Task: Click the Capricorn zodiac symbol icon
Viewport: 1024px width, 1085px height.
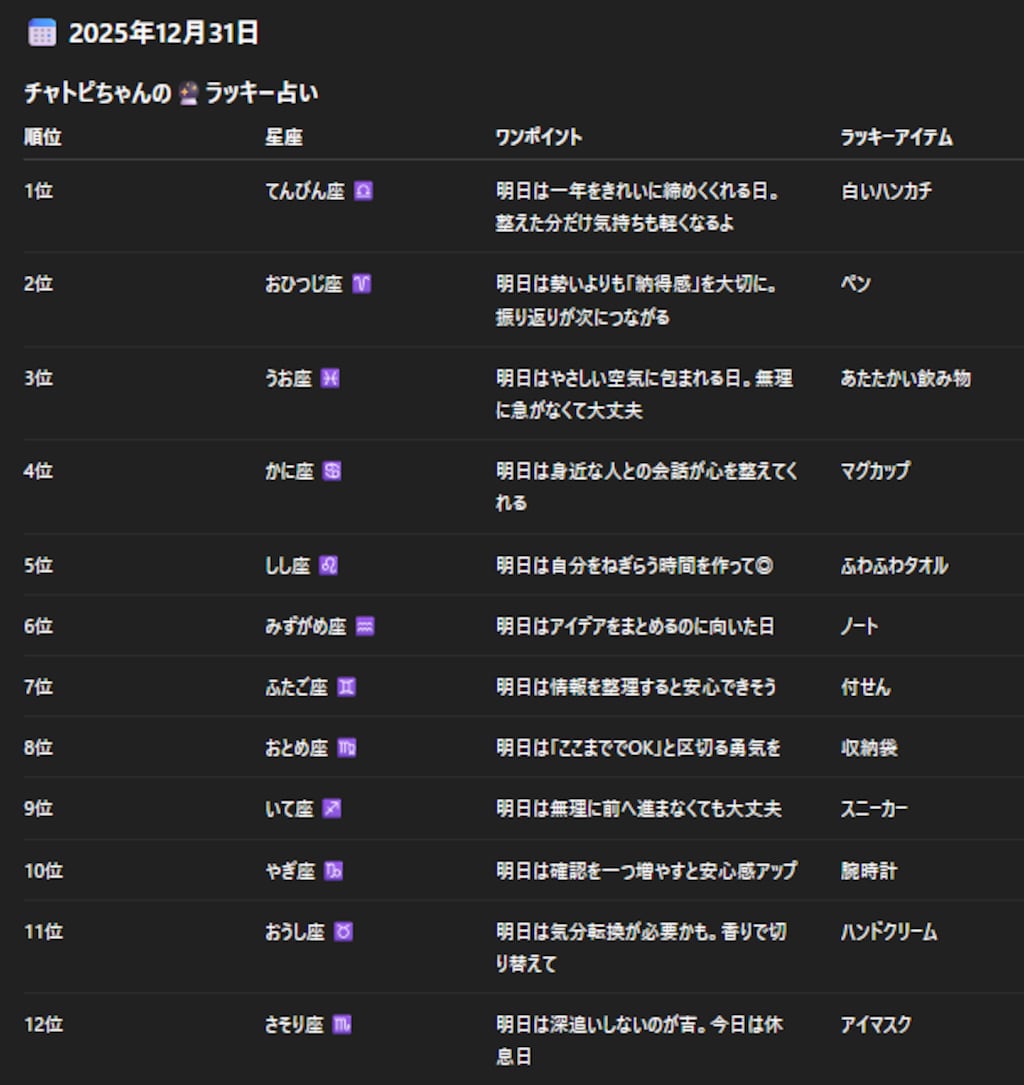Action: (332, 870)
